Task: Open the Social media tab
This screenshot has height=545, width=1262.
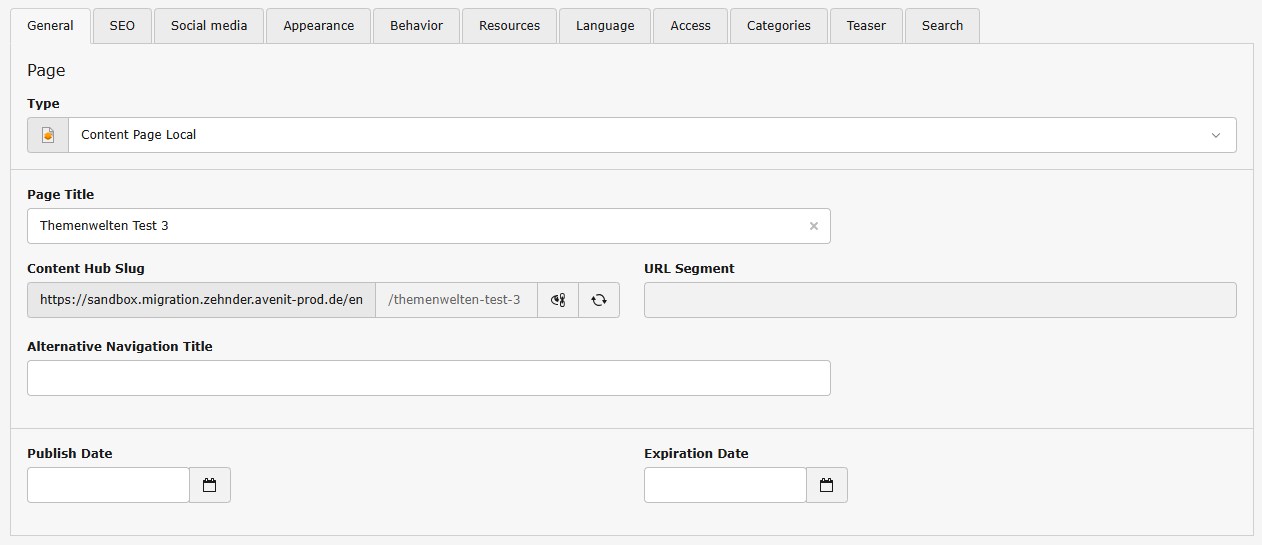Action: tap(209, 26)
